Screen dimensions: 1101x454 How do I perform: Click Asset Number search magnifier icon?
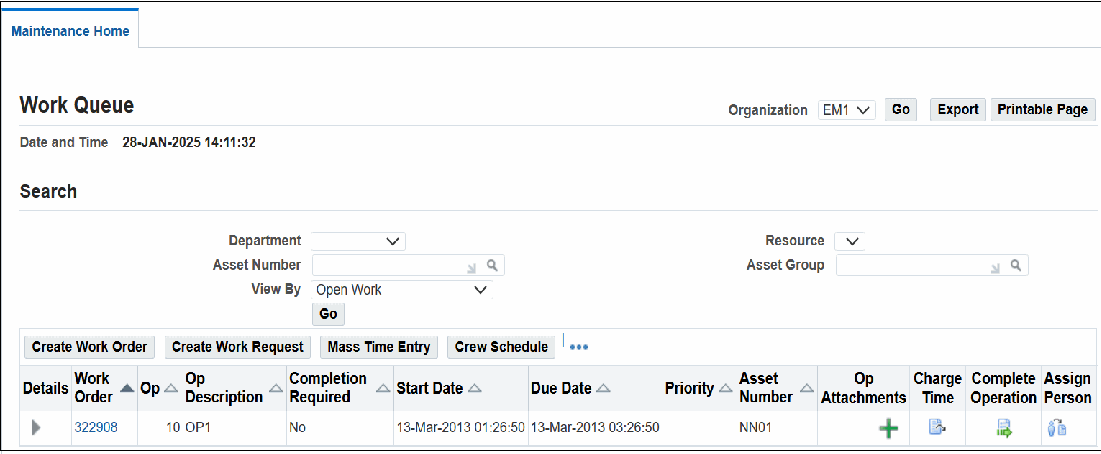[x=492, y=265]
